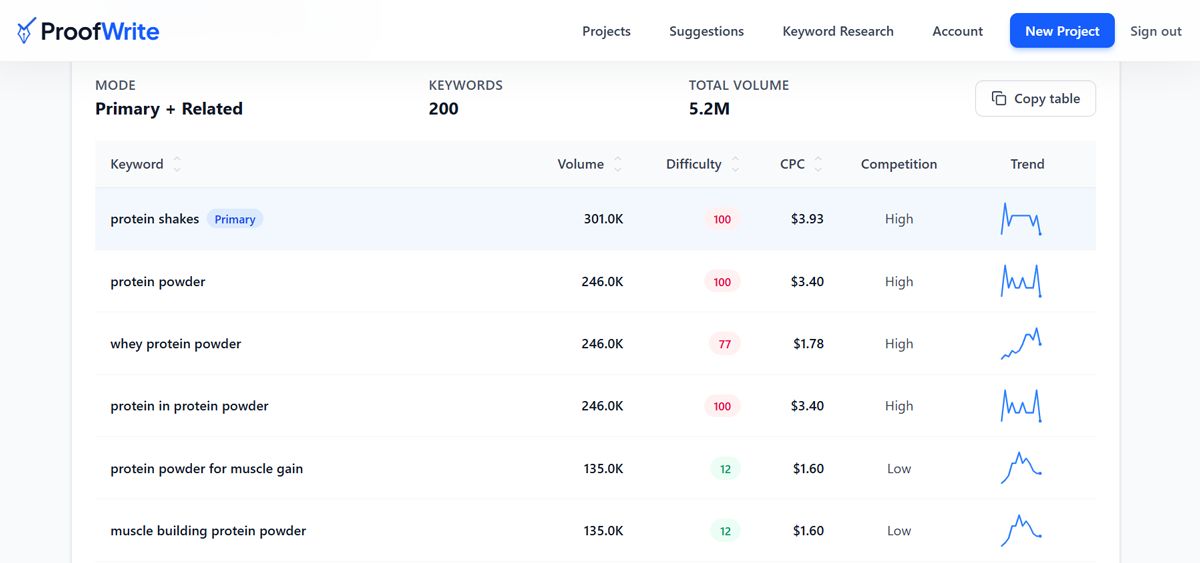Click the copy icon in Copy table
1200x563 pixels.
tap(998, 98)
